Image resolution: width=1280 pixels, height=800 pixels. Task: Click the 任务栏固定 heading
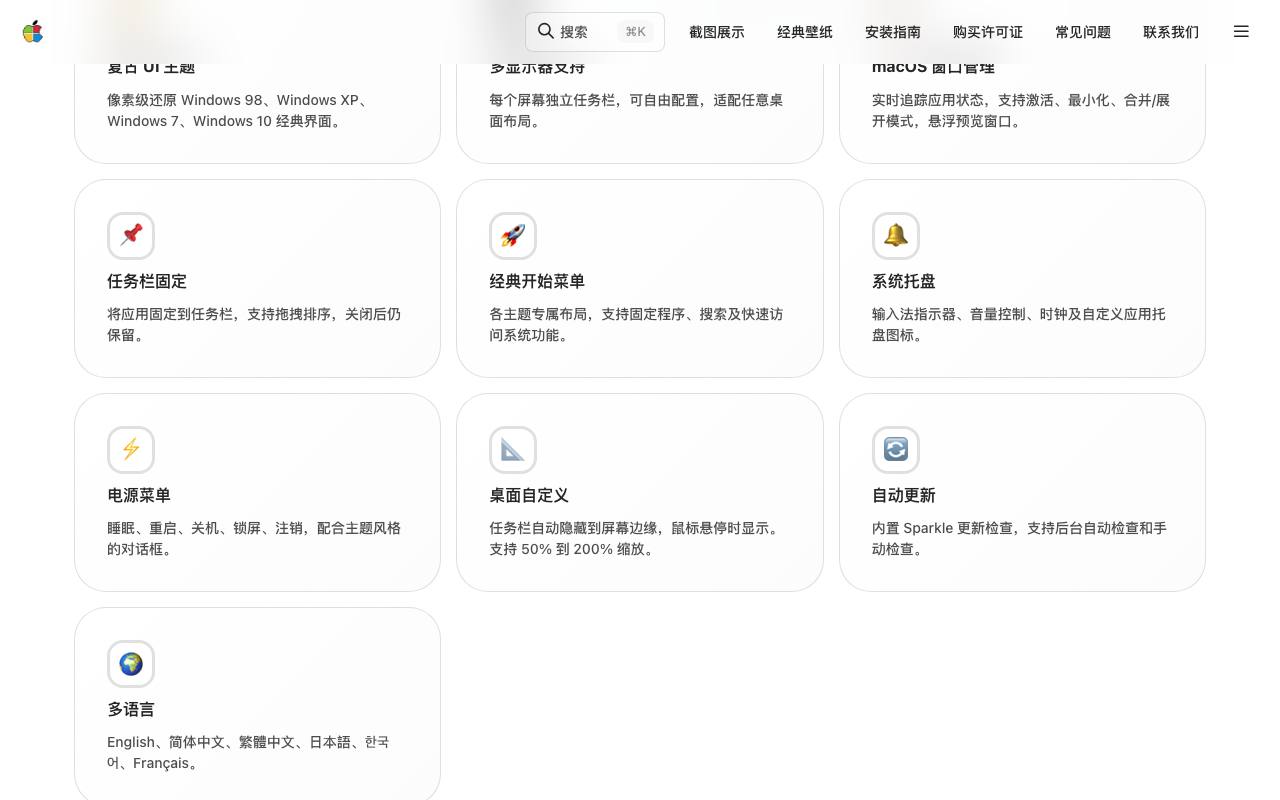point(147,282)
